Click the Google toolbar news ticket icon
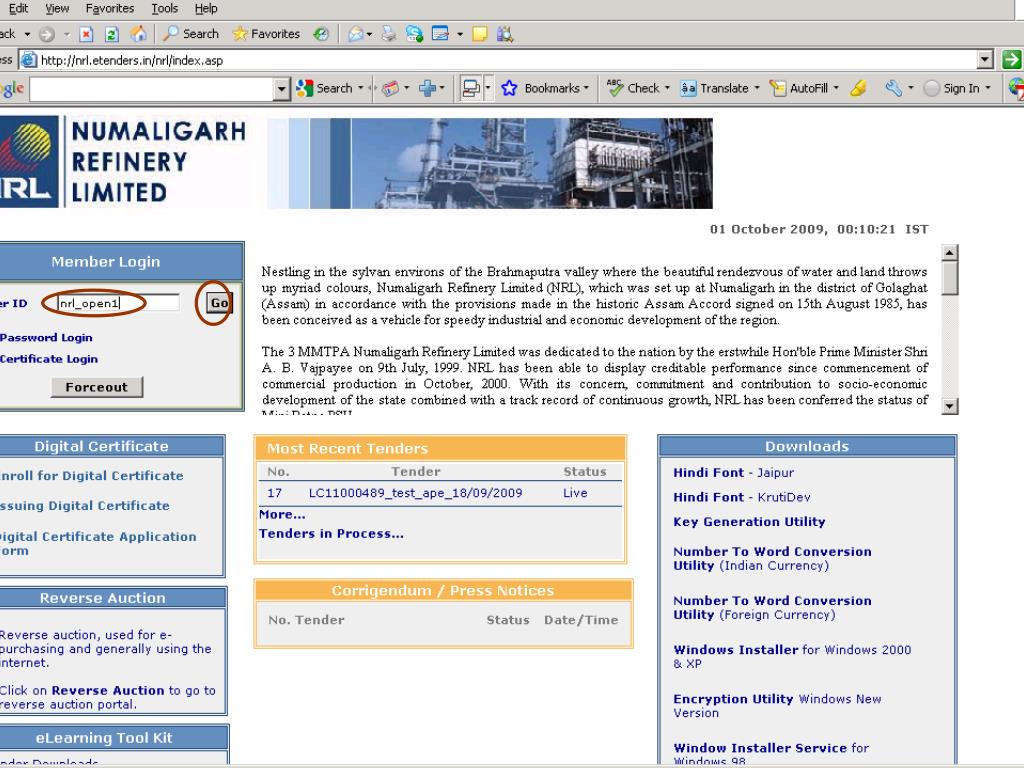The height and width of the screenshot is (768, 1024). pyautogui.click(x=391, y=88)
